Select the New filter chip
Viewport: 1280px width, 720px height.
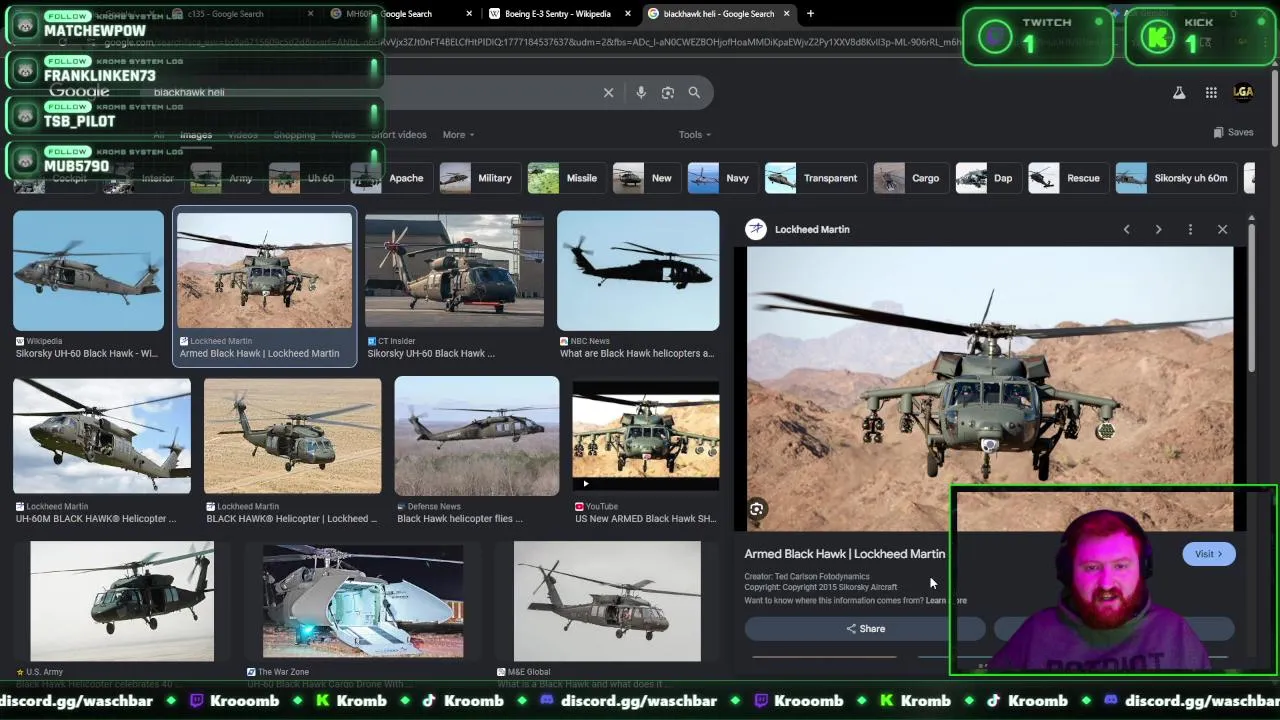(x=645, y=178)
